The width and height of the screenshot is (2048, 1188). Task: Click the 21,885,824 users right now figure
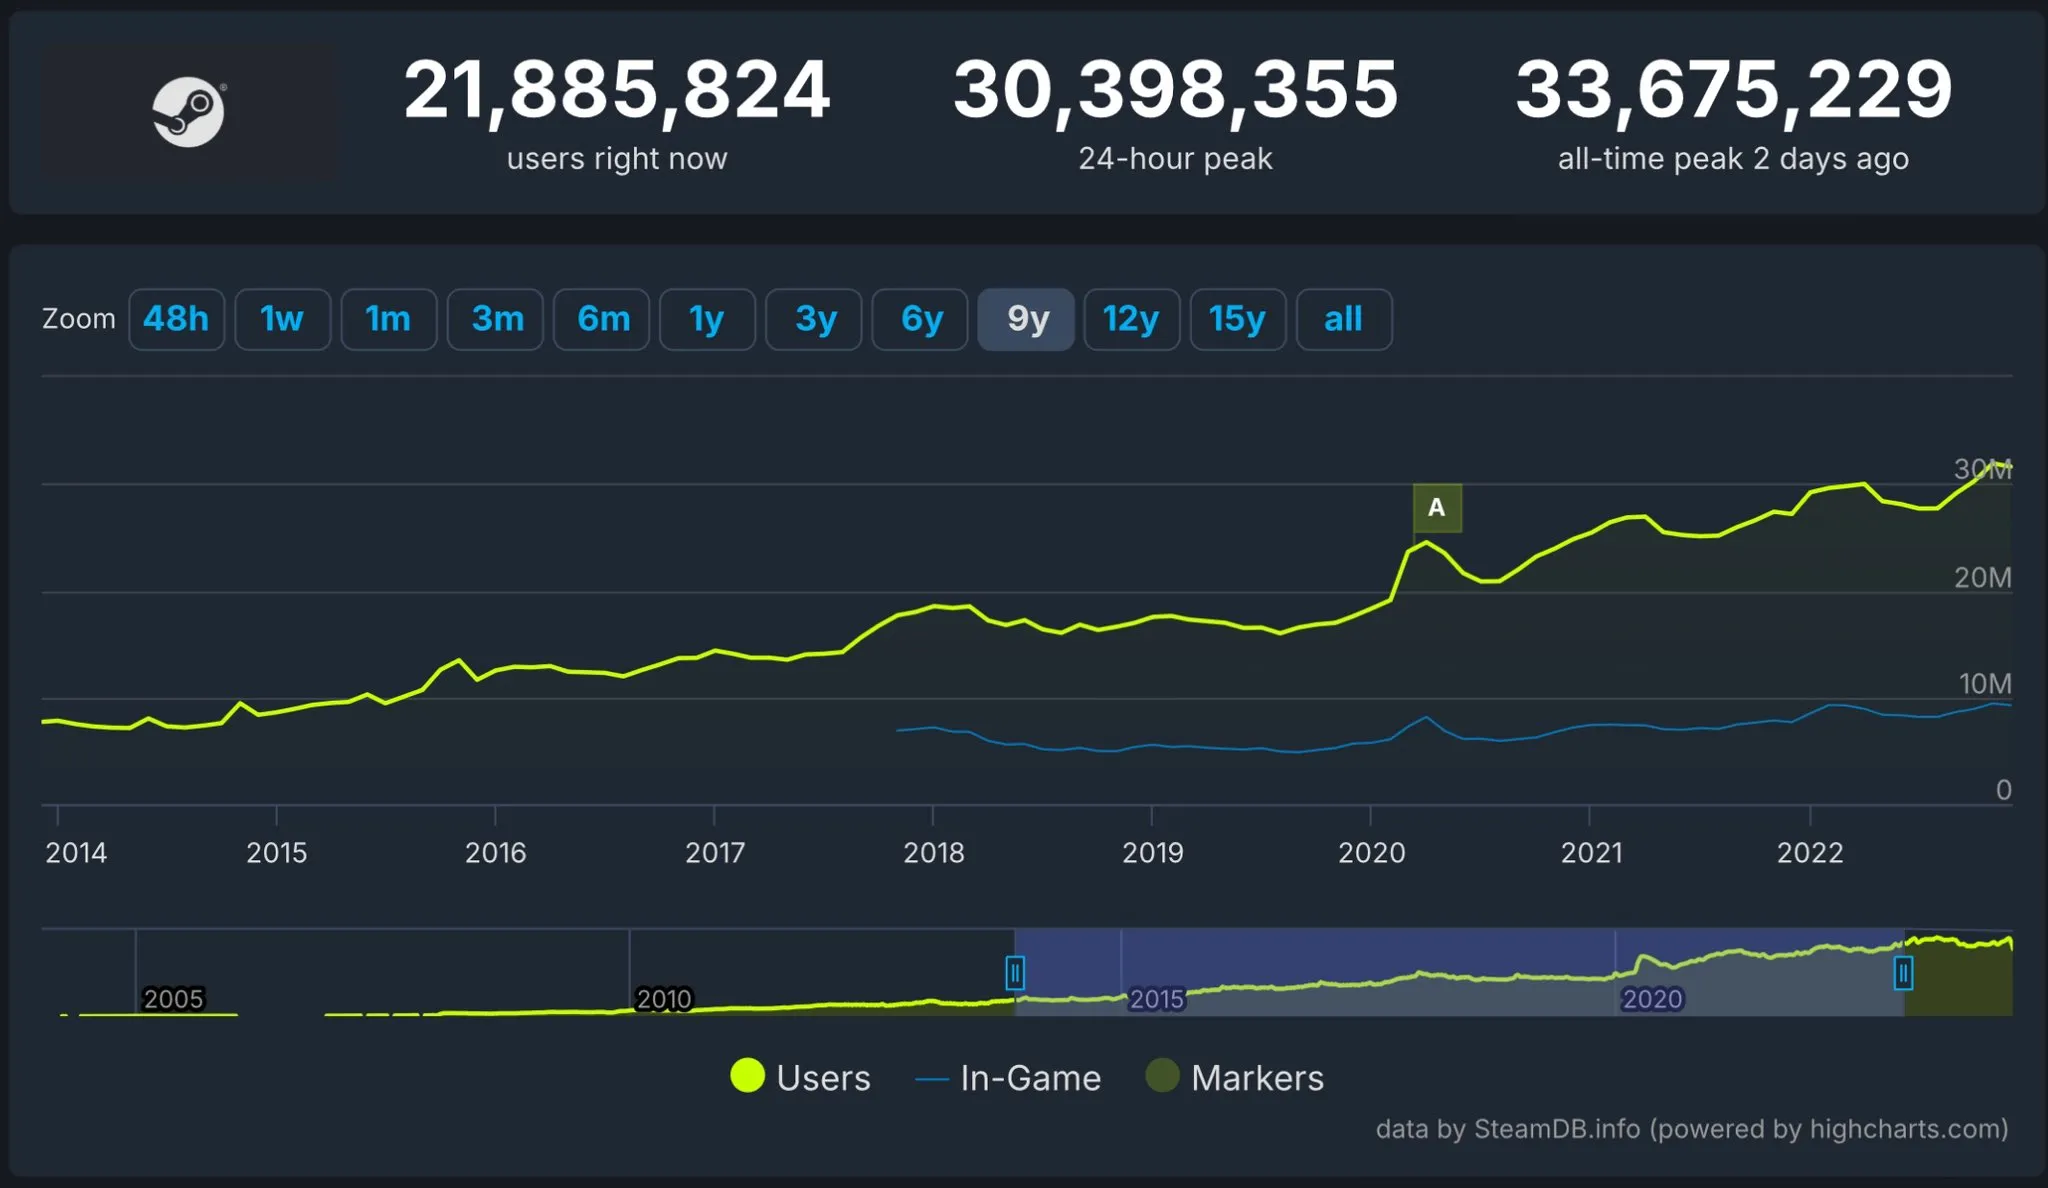click(x=617, y=90)
